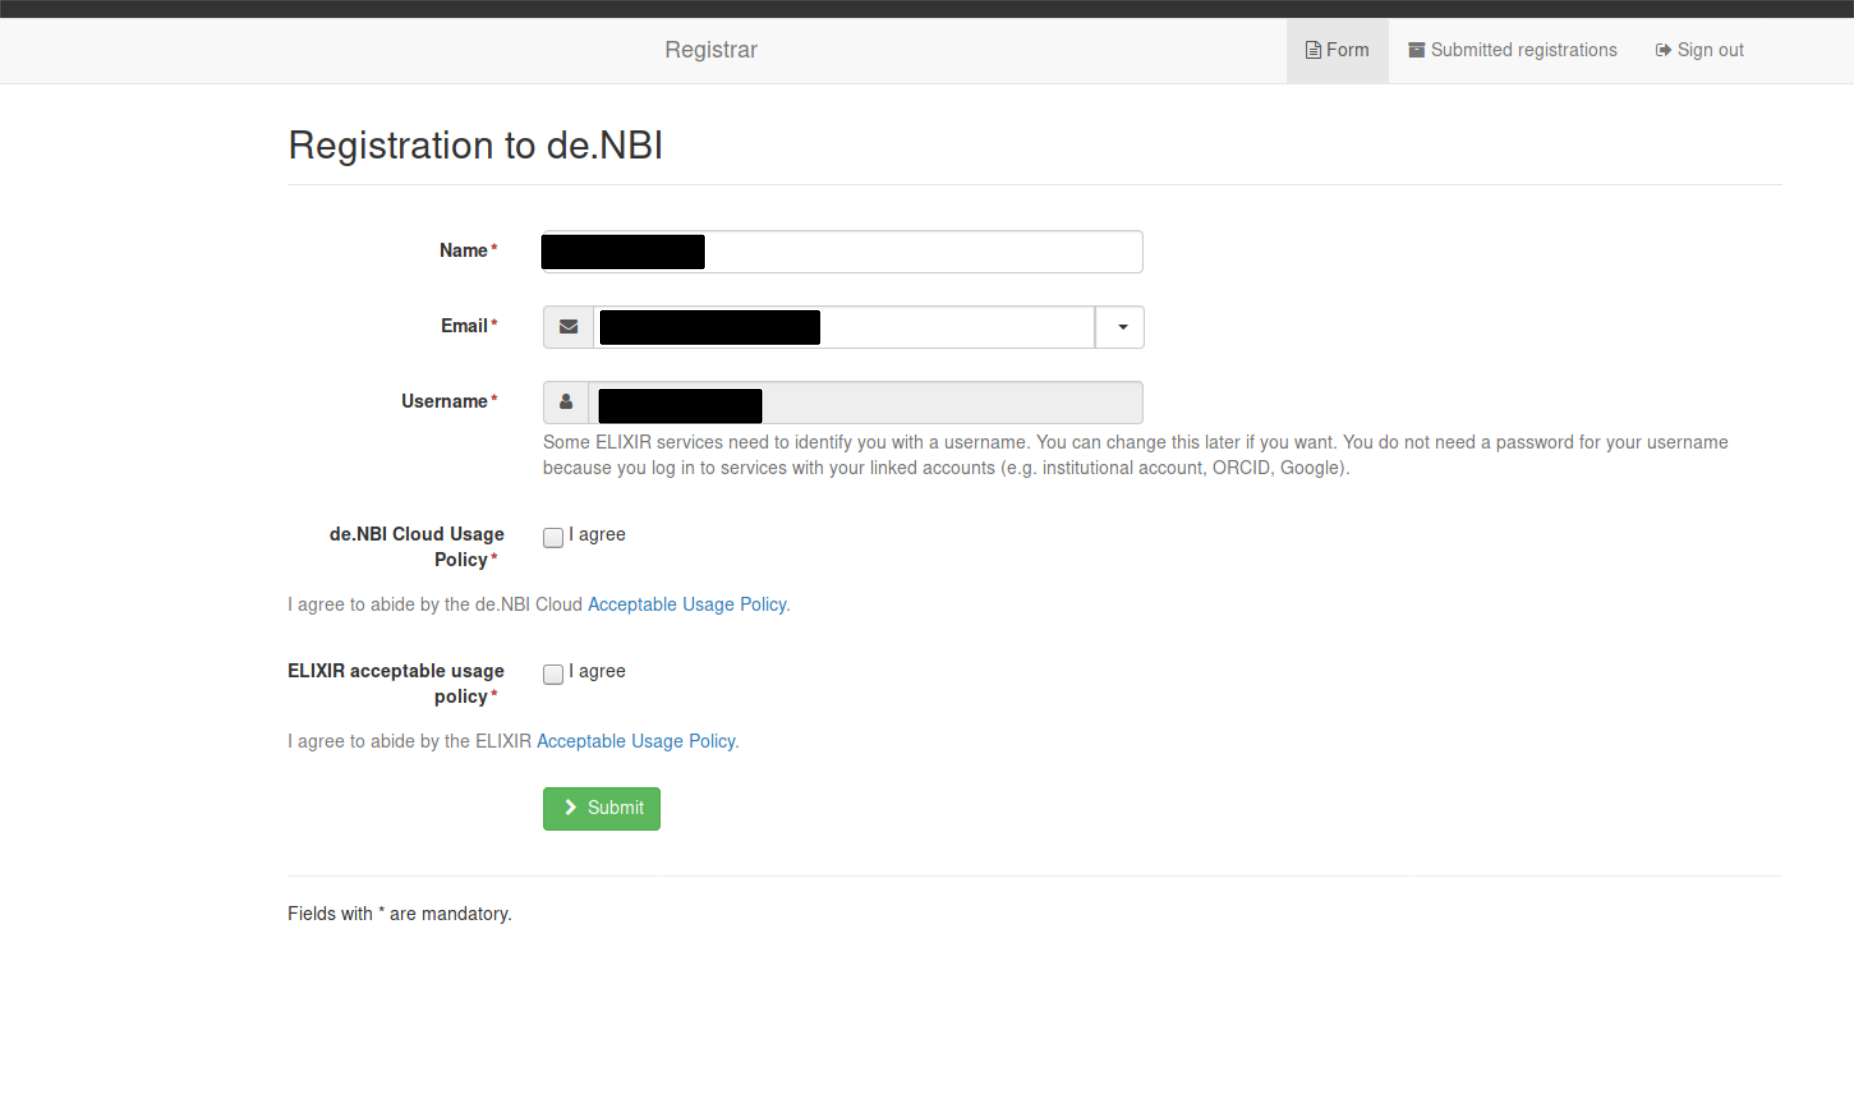Screen dimensions: 1854x1099
Task: Tick the de.NBI Cloud Usage Policy checkbox
Action: click(553, 537)
